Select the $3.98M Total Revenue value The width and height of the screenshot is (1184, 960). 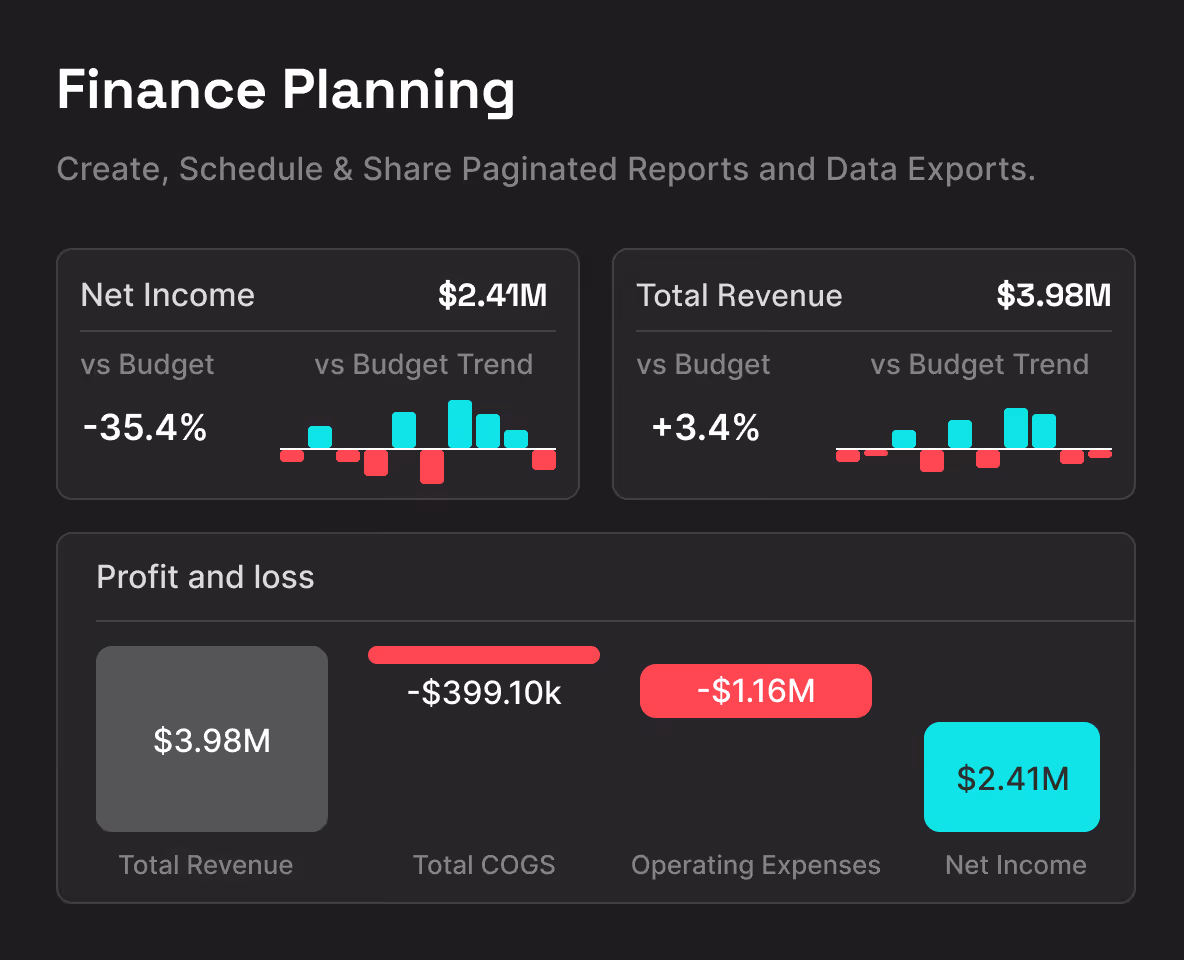[x=1052, y=294]
